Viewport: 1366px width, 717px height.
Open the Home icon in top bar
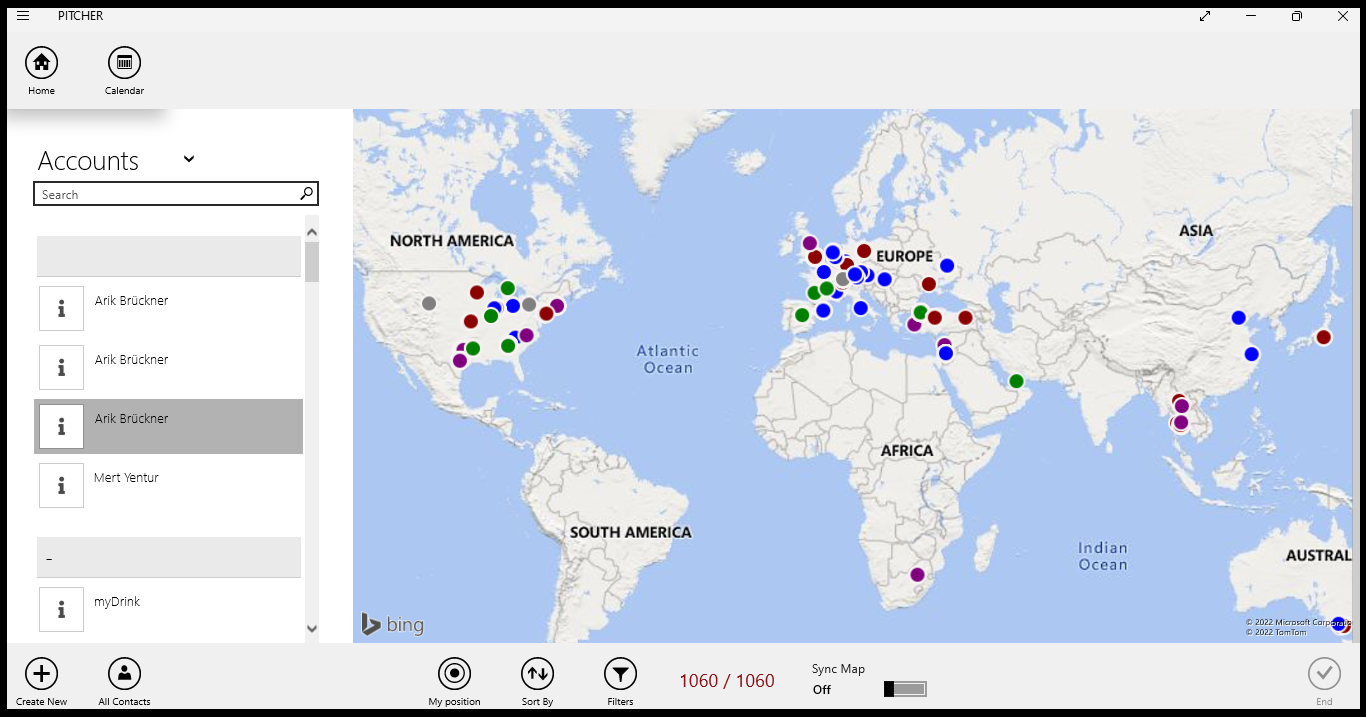tap(41, 63)
